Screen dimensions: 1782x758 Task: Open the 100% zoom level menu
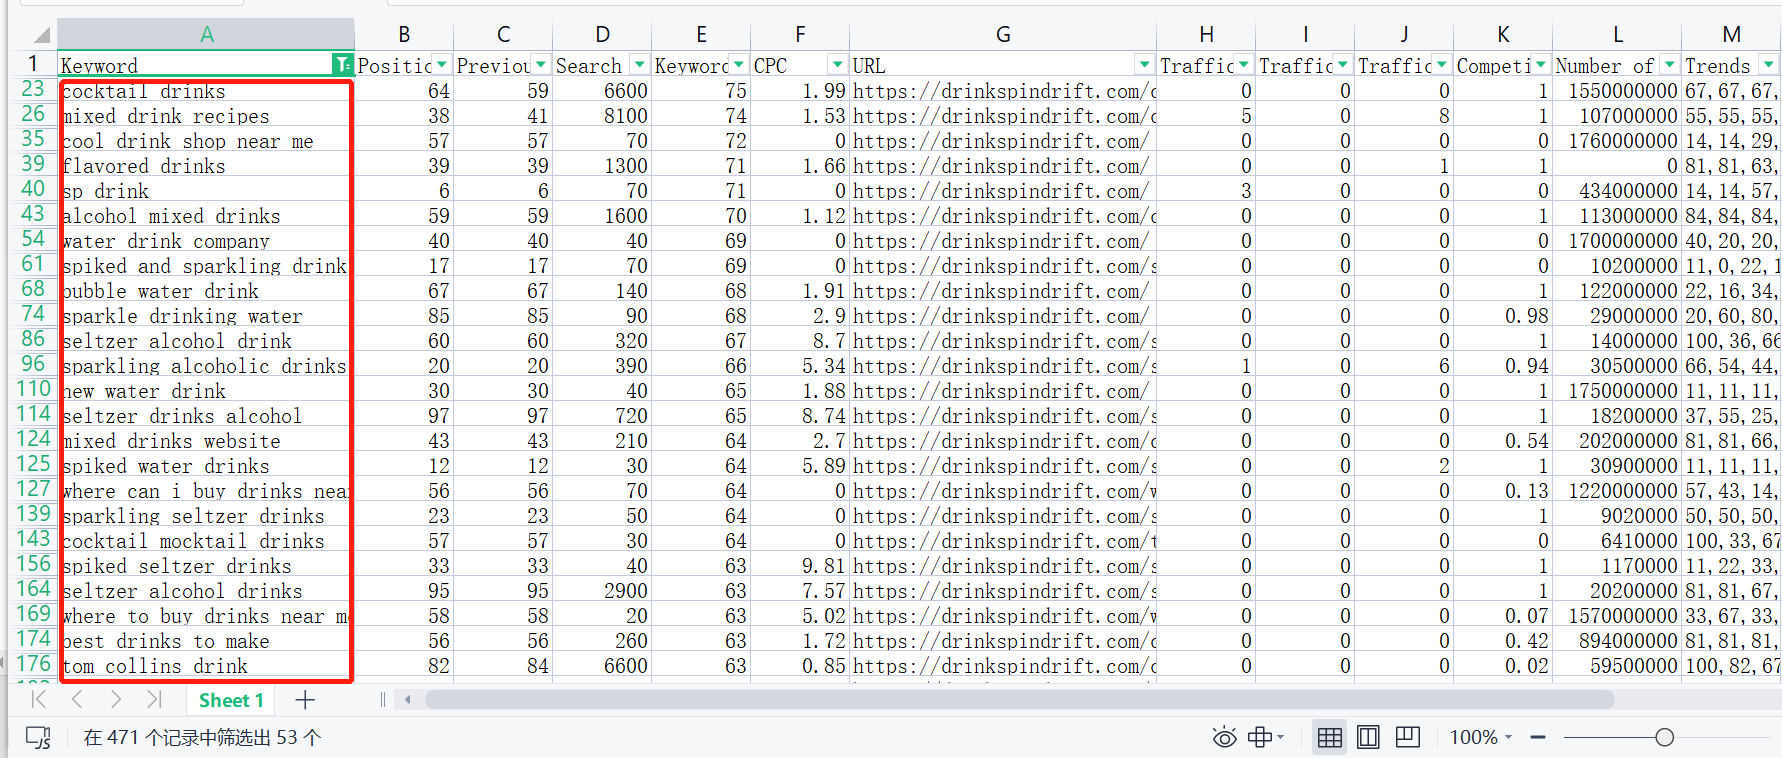click(1481, 738)
